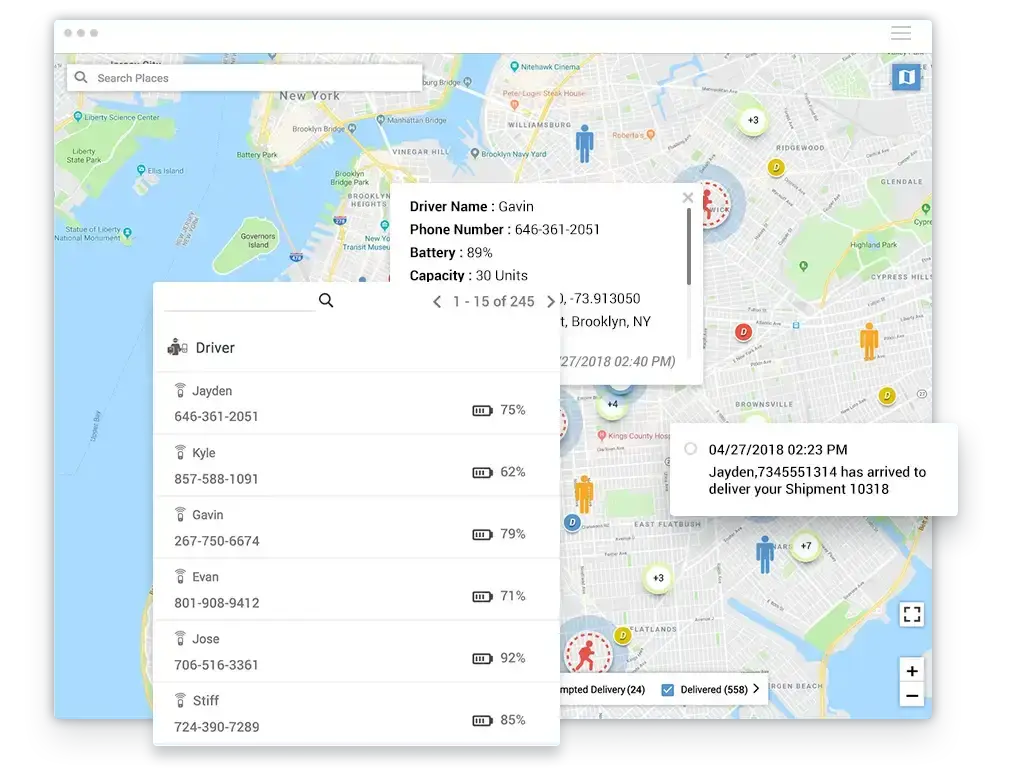Select the orange driver marker near Brownsville
The image size is (1010, 776).
click(x=869, y=341)
